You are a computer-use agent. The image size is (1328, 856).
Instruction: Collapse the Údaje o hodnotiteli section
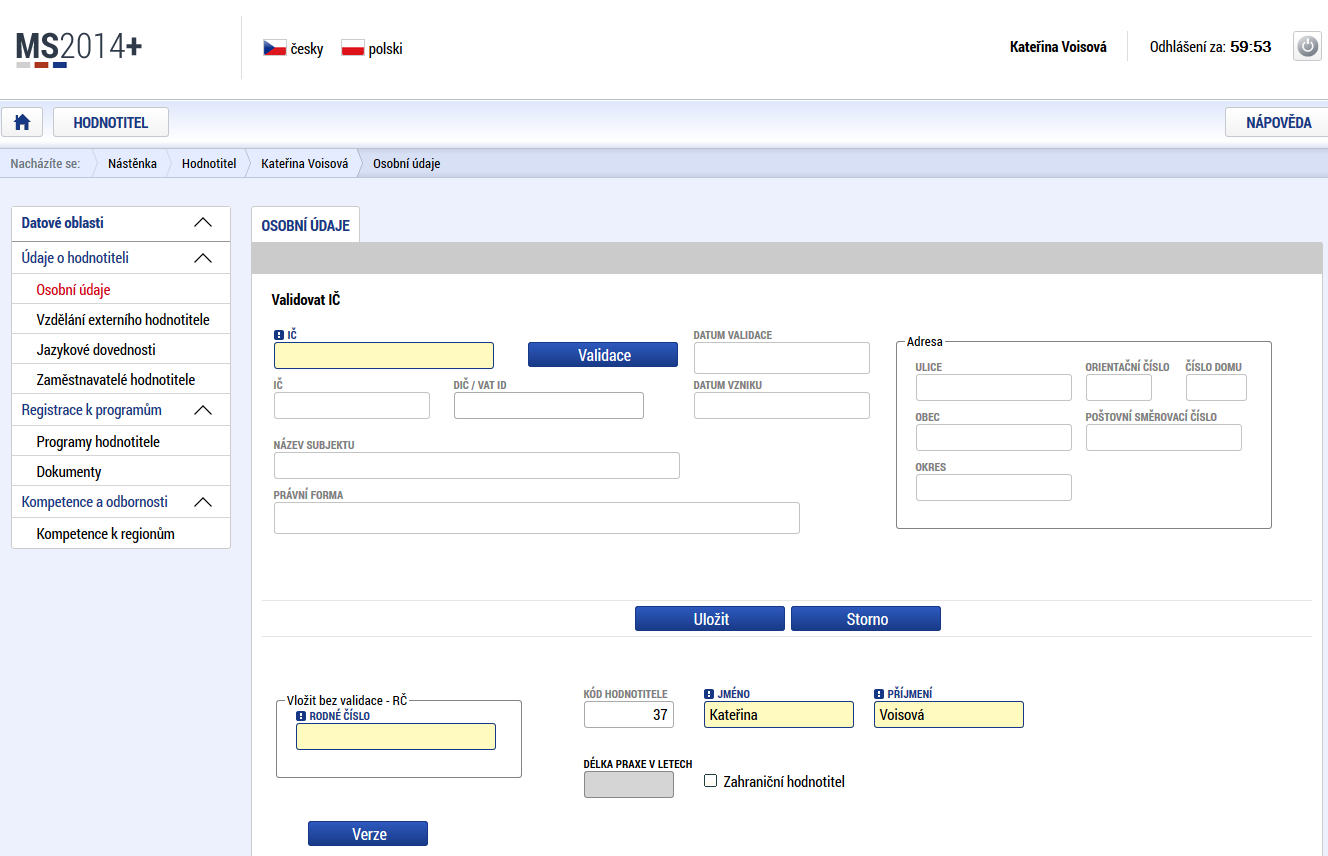click(x=203, y=258)
